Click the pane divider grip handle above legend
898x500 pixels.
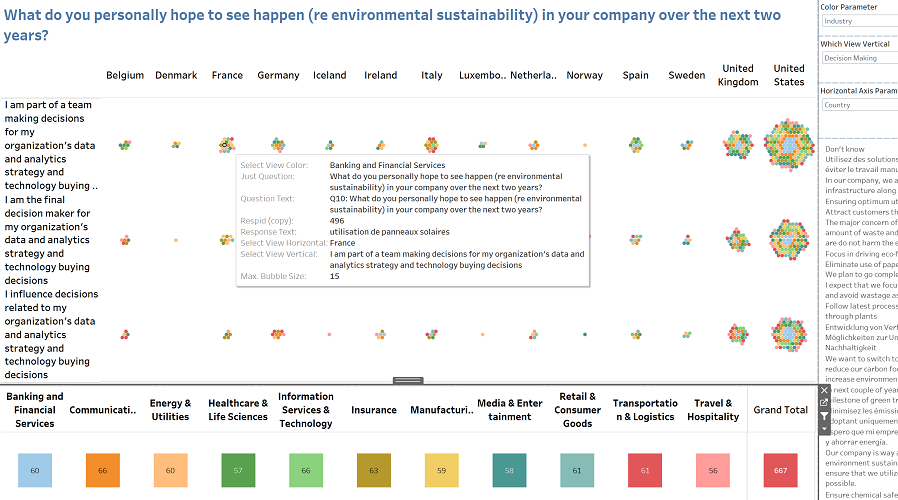pos(408,381)
